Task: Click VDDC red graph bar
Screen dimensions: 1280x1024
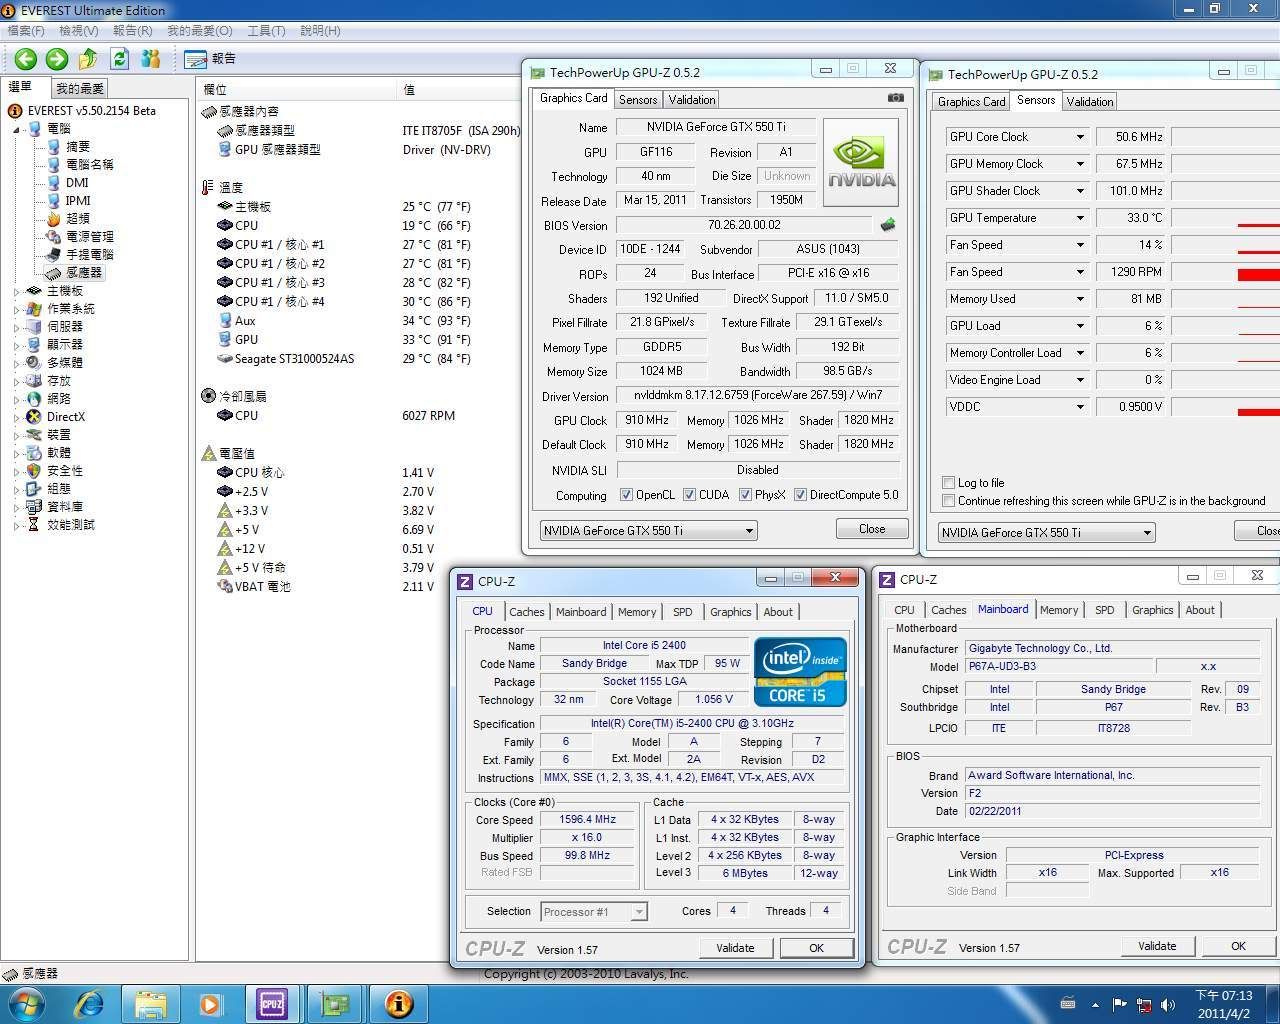Action: [x=1259, y=411]
